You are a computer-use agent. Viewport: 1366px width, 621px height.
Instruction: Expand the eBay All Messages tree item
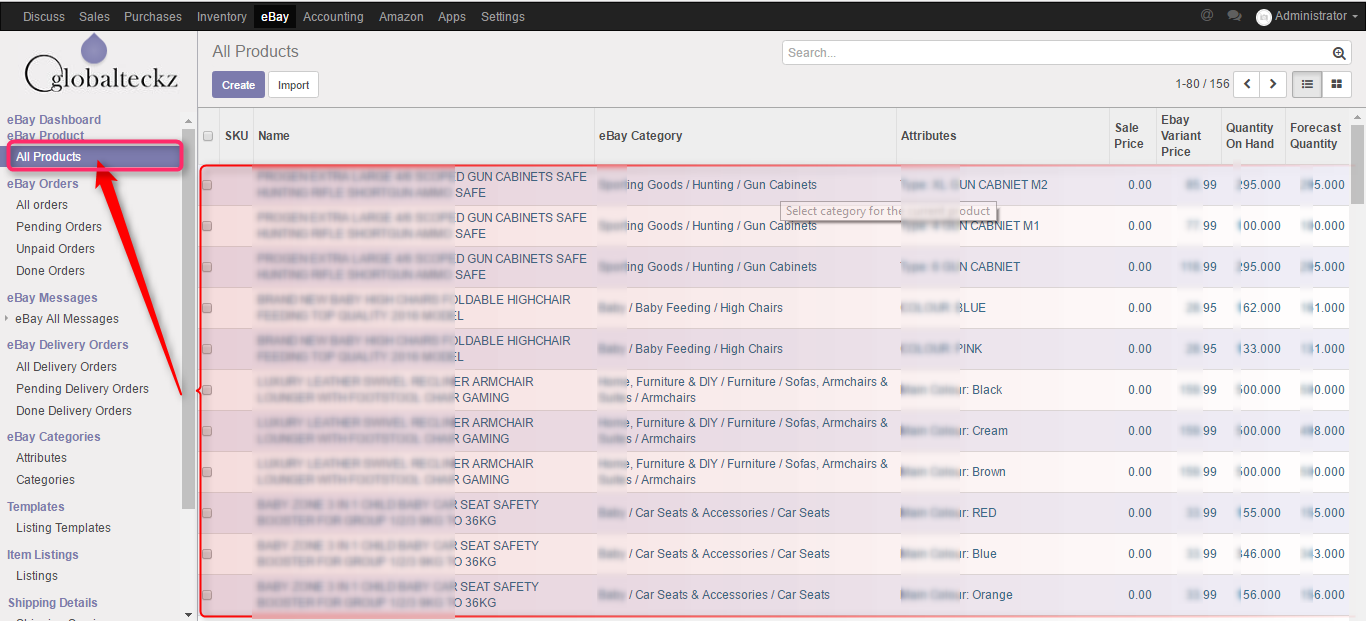click(8, 319)
